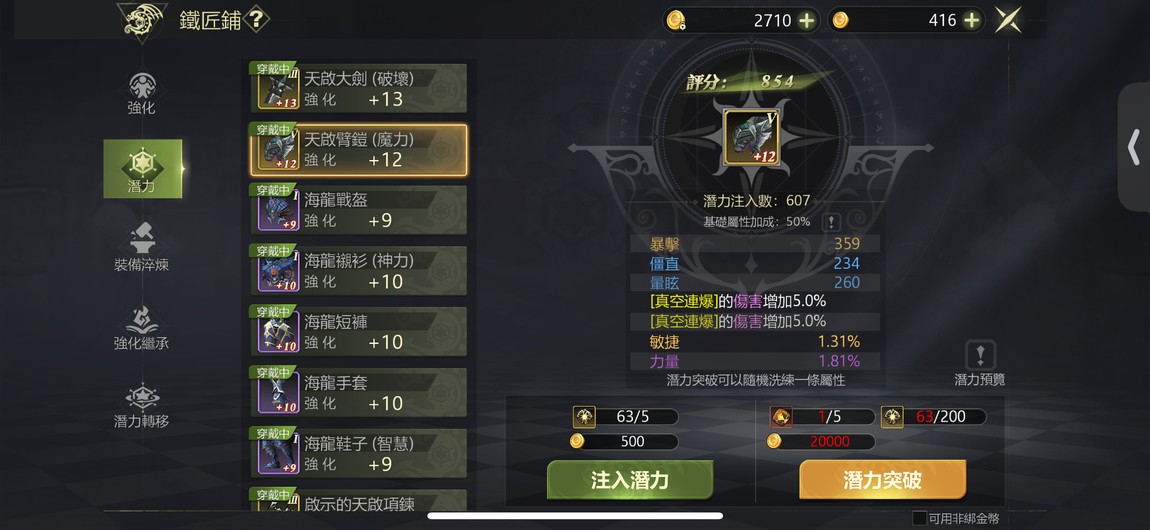Click the 潛力突破 button
The height and width of the screenshot is (530, 1150).
(x=882, y=480)
